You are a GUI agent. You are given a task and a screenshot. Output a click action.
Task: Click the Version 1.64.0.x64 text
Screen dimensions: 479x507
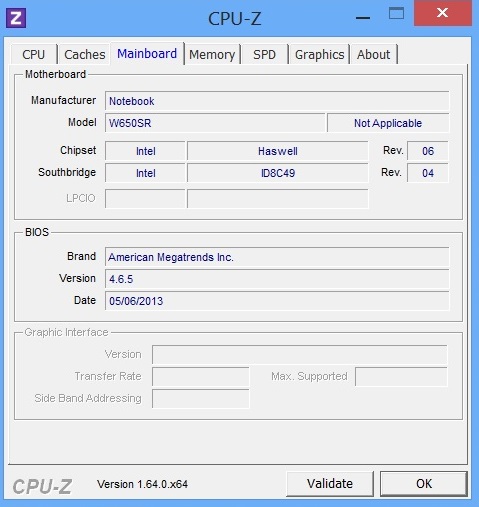point(142,484)
